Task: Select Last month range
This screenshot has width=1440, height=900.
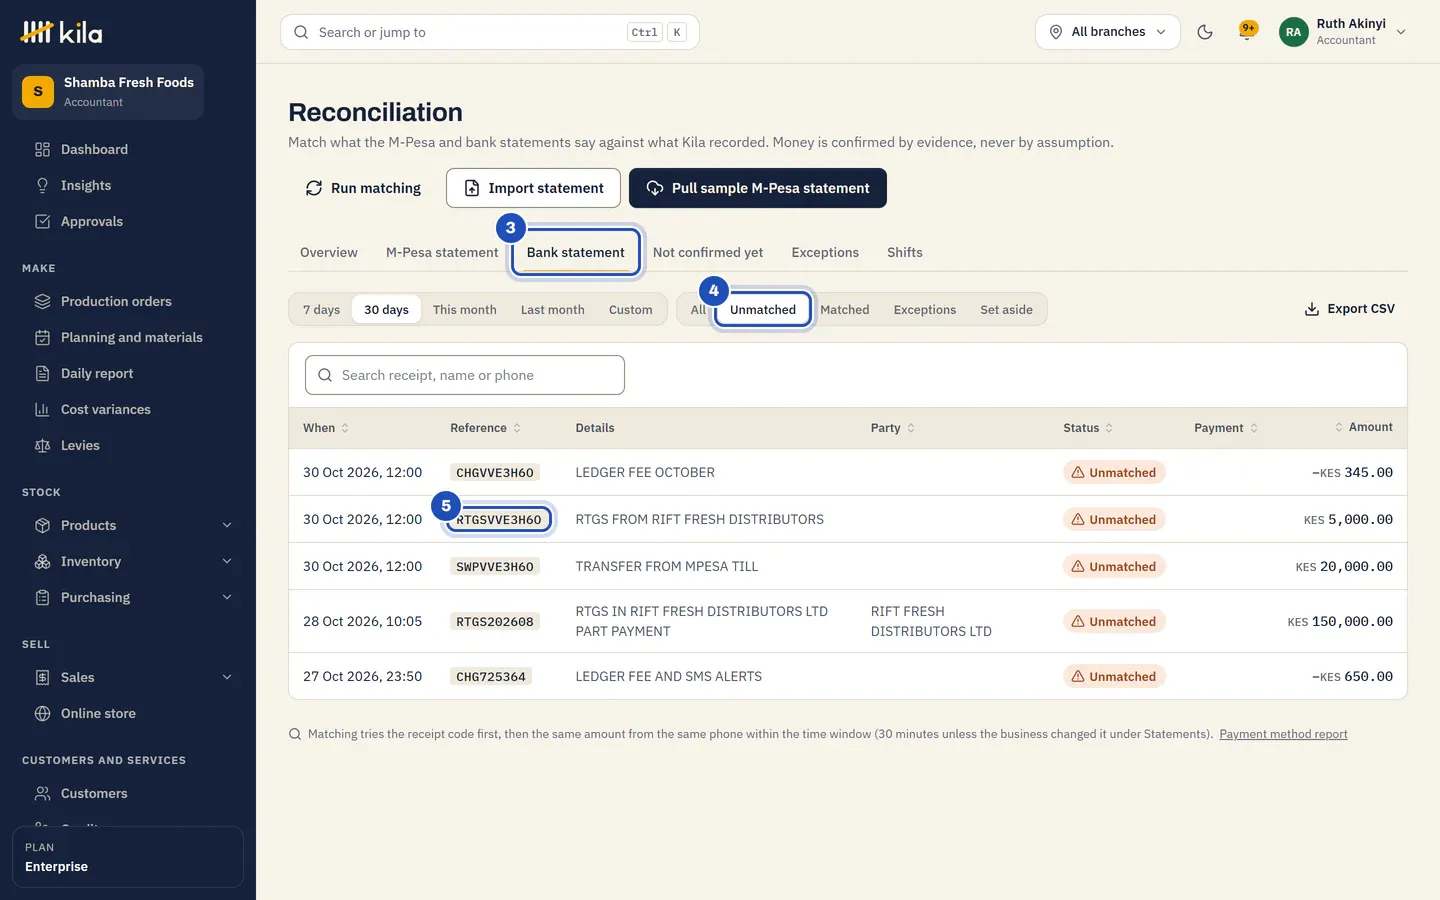Action: (553, 310)
